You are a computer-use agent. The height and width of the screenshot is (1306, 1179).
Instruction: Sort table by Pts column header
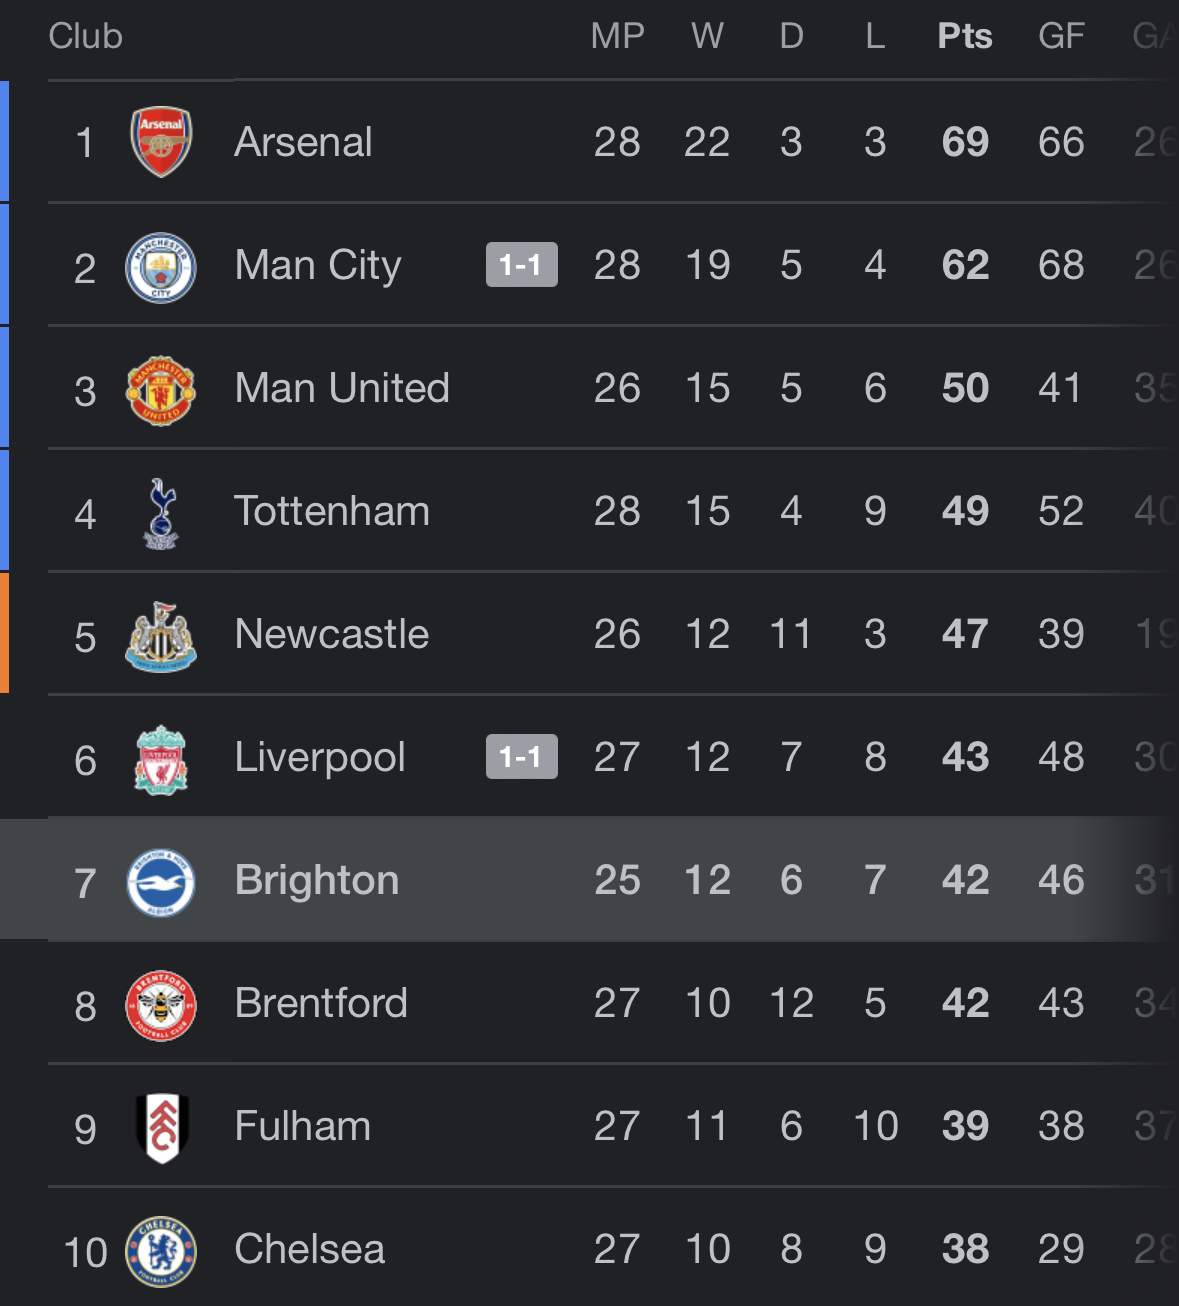pos(965,37)
